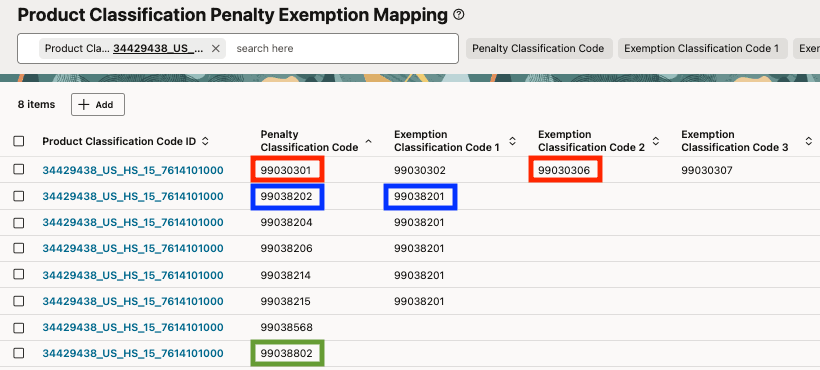This screenshot has width=820, height=370.
Task: Open product code link in 99038206 row
Action: [x=133, y=248]
